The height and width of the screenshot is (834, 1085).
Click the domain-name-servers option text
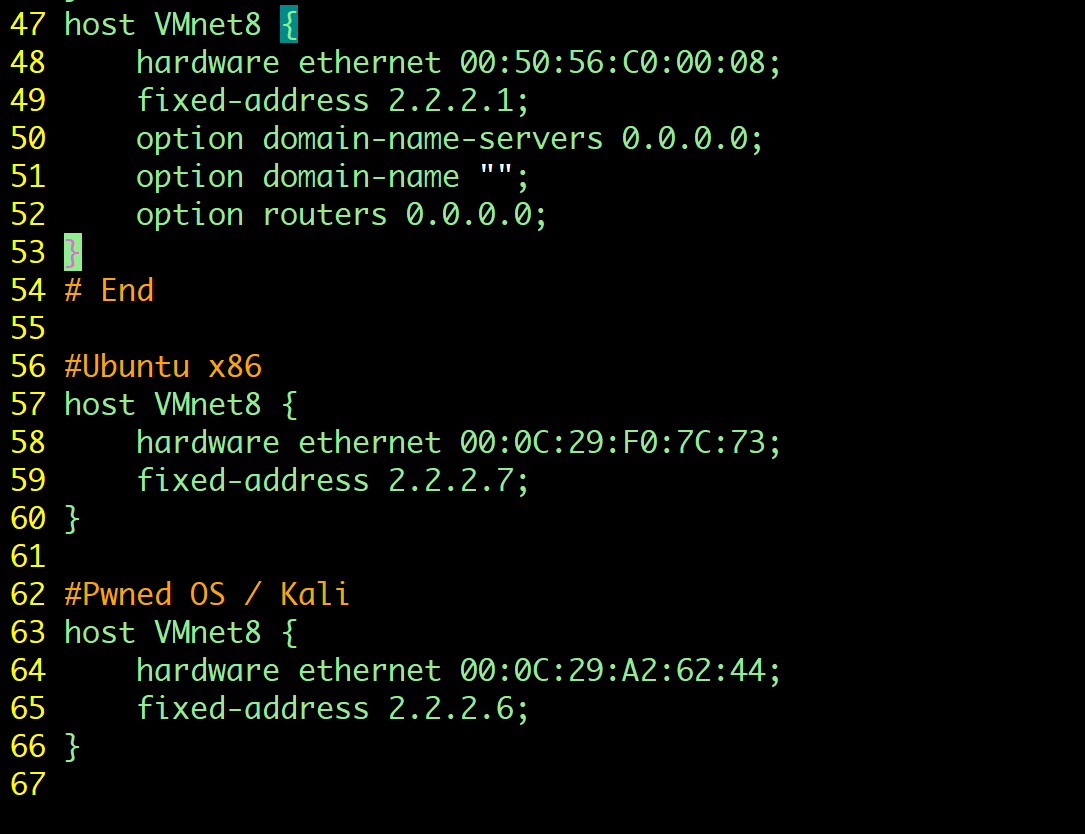tap(433, 138)
